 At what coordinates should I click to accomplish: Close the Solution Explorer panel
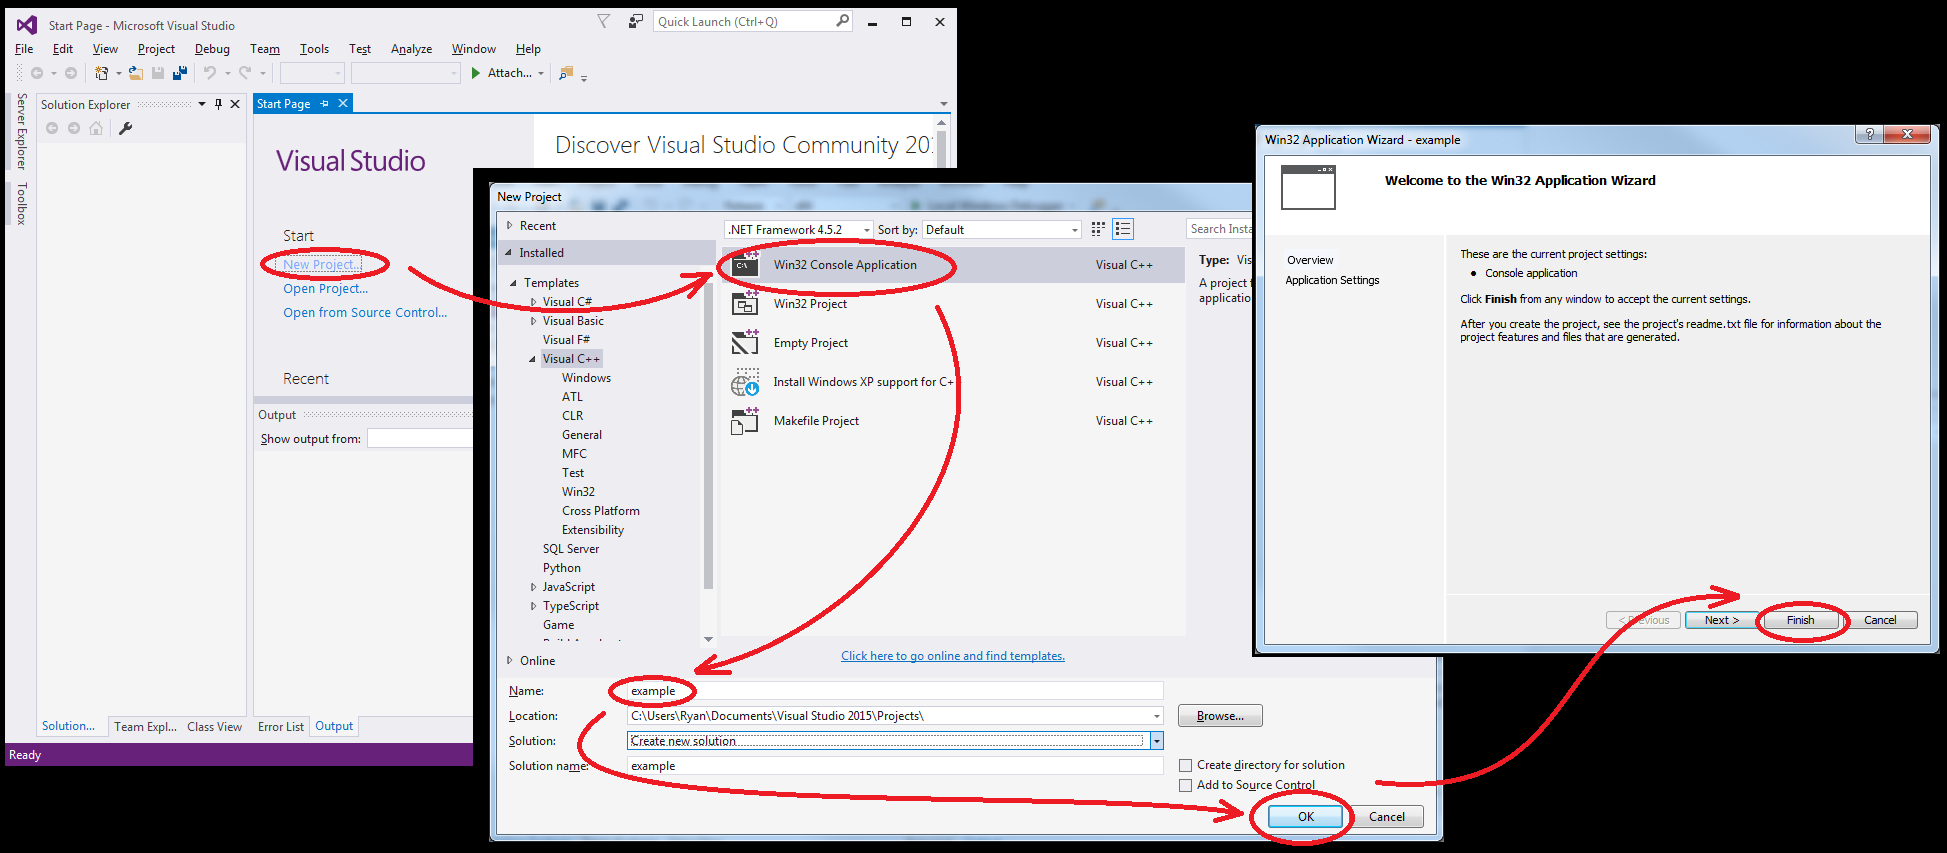pos(235,104)
